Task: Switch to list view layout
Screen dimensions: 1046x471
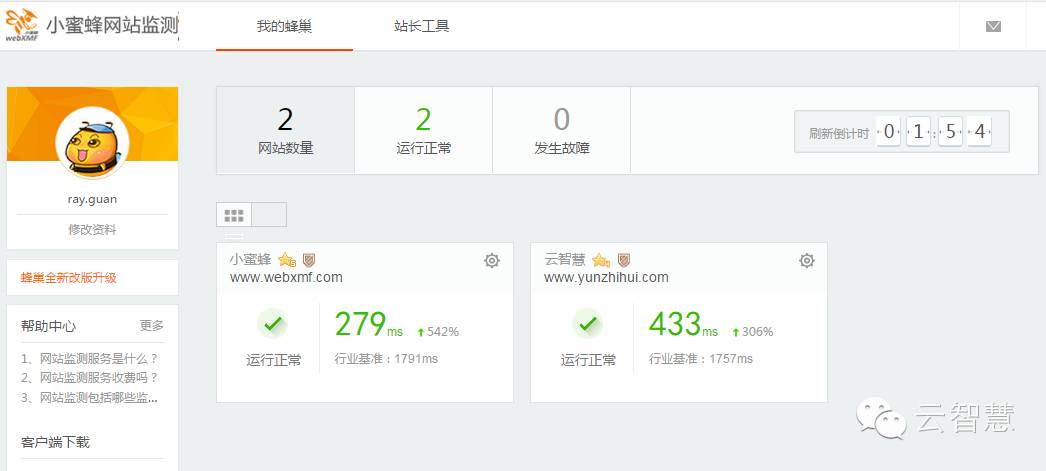Action: tap(269, 215)
